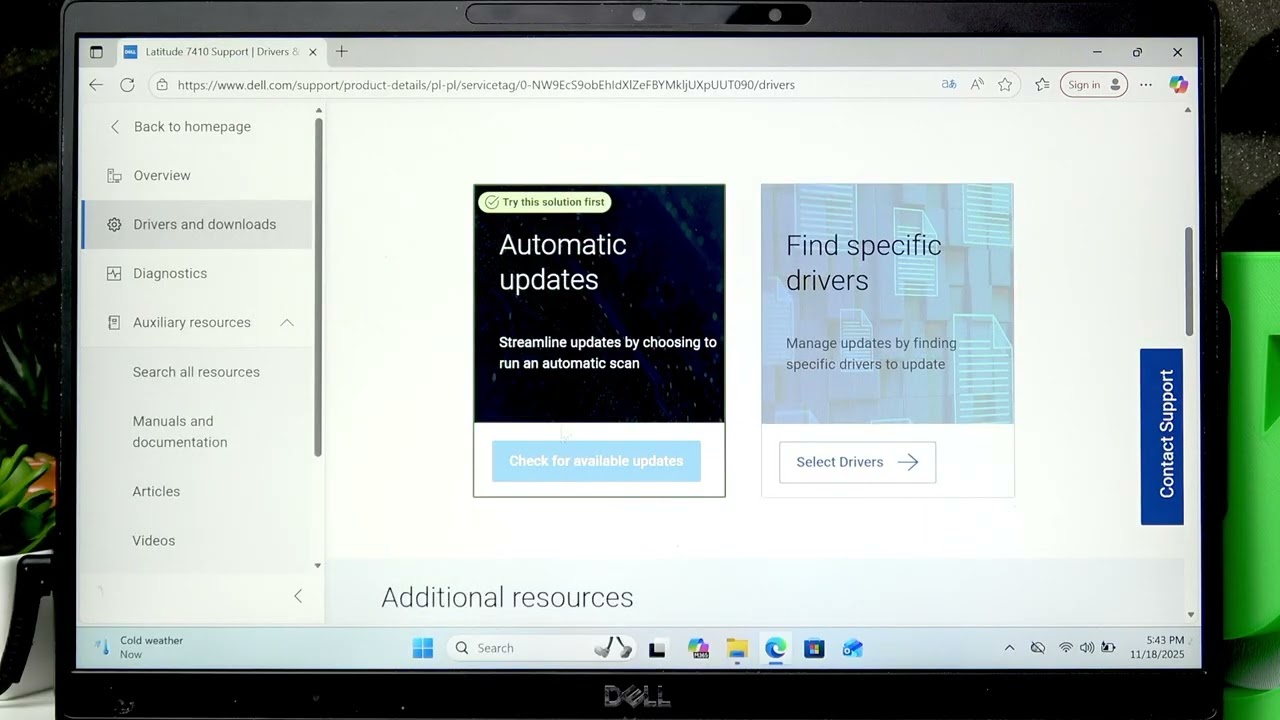Image resolution: width=1280 pixels, height=720 pixels.
Task: Open the Windows Start menu
Action: (x=423, y=649)
